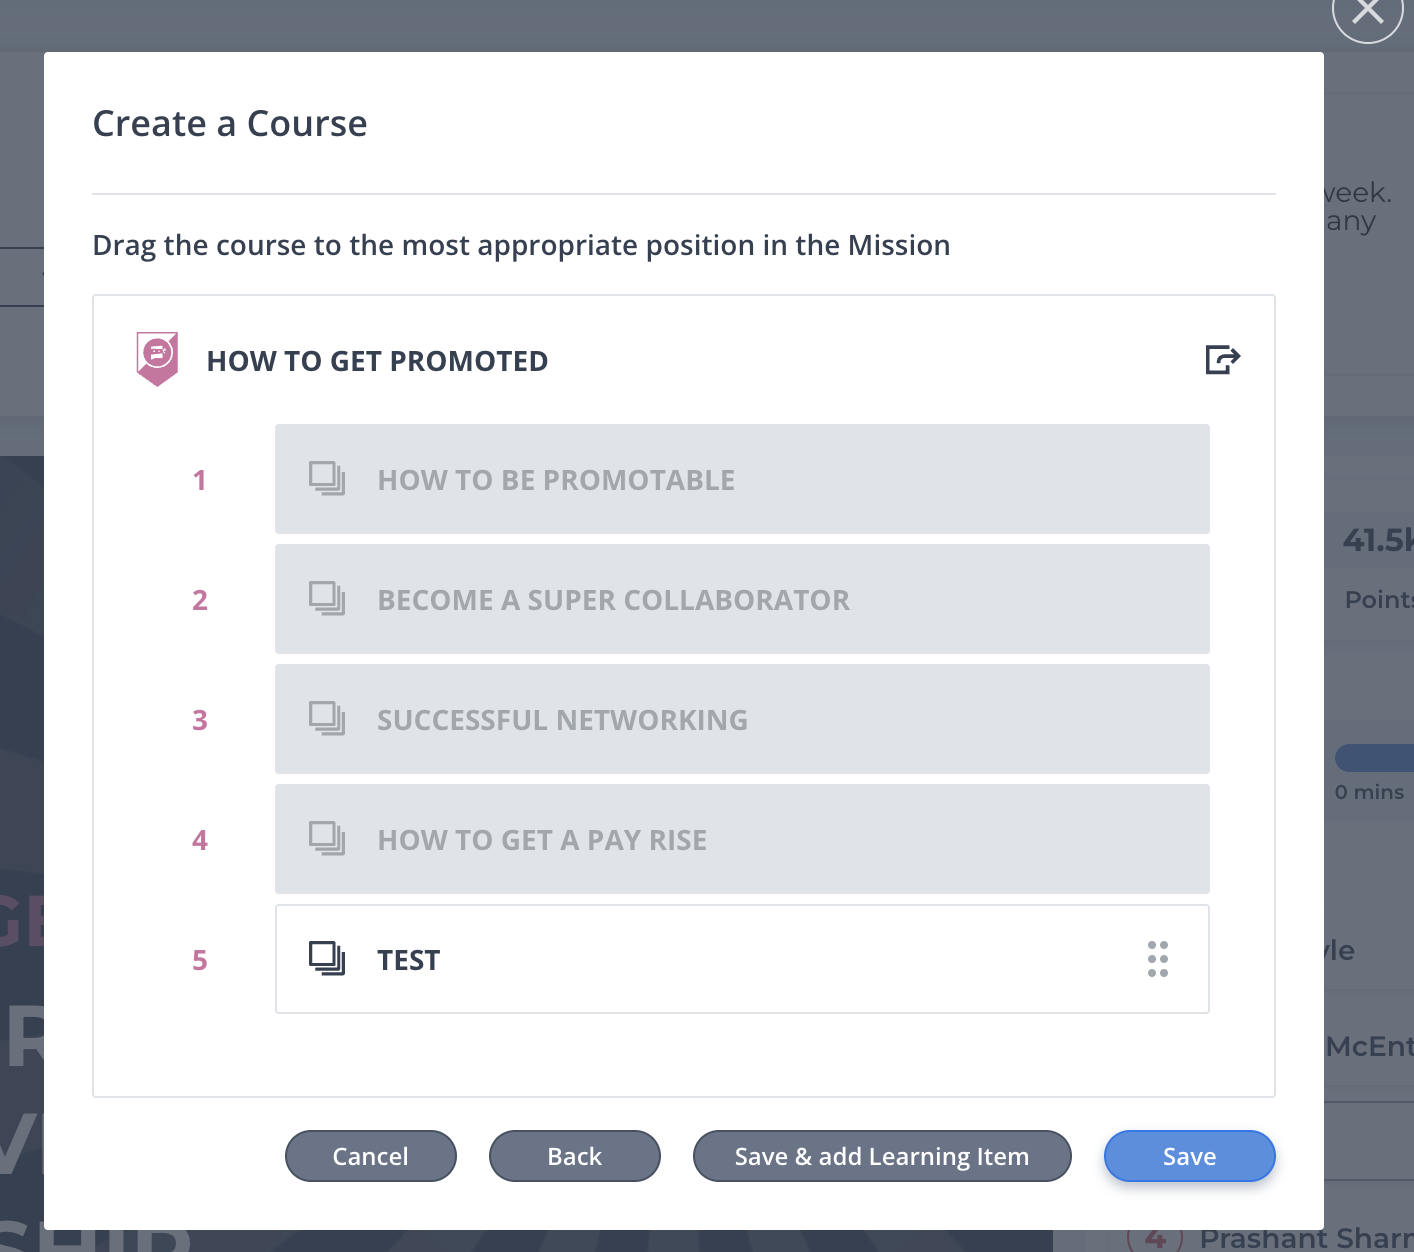Select the Successful Networking course row
This screenshot has height=1252, width=1414.
pos(742,719)
